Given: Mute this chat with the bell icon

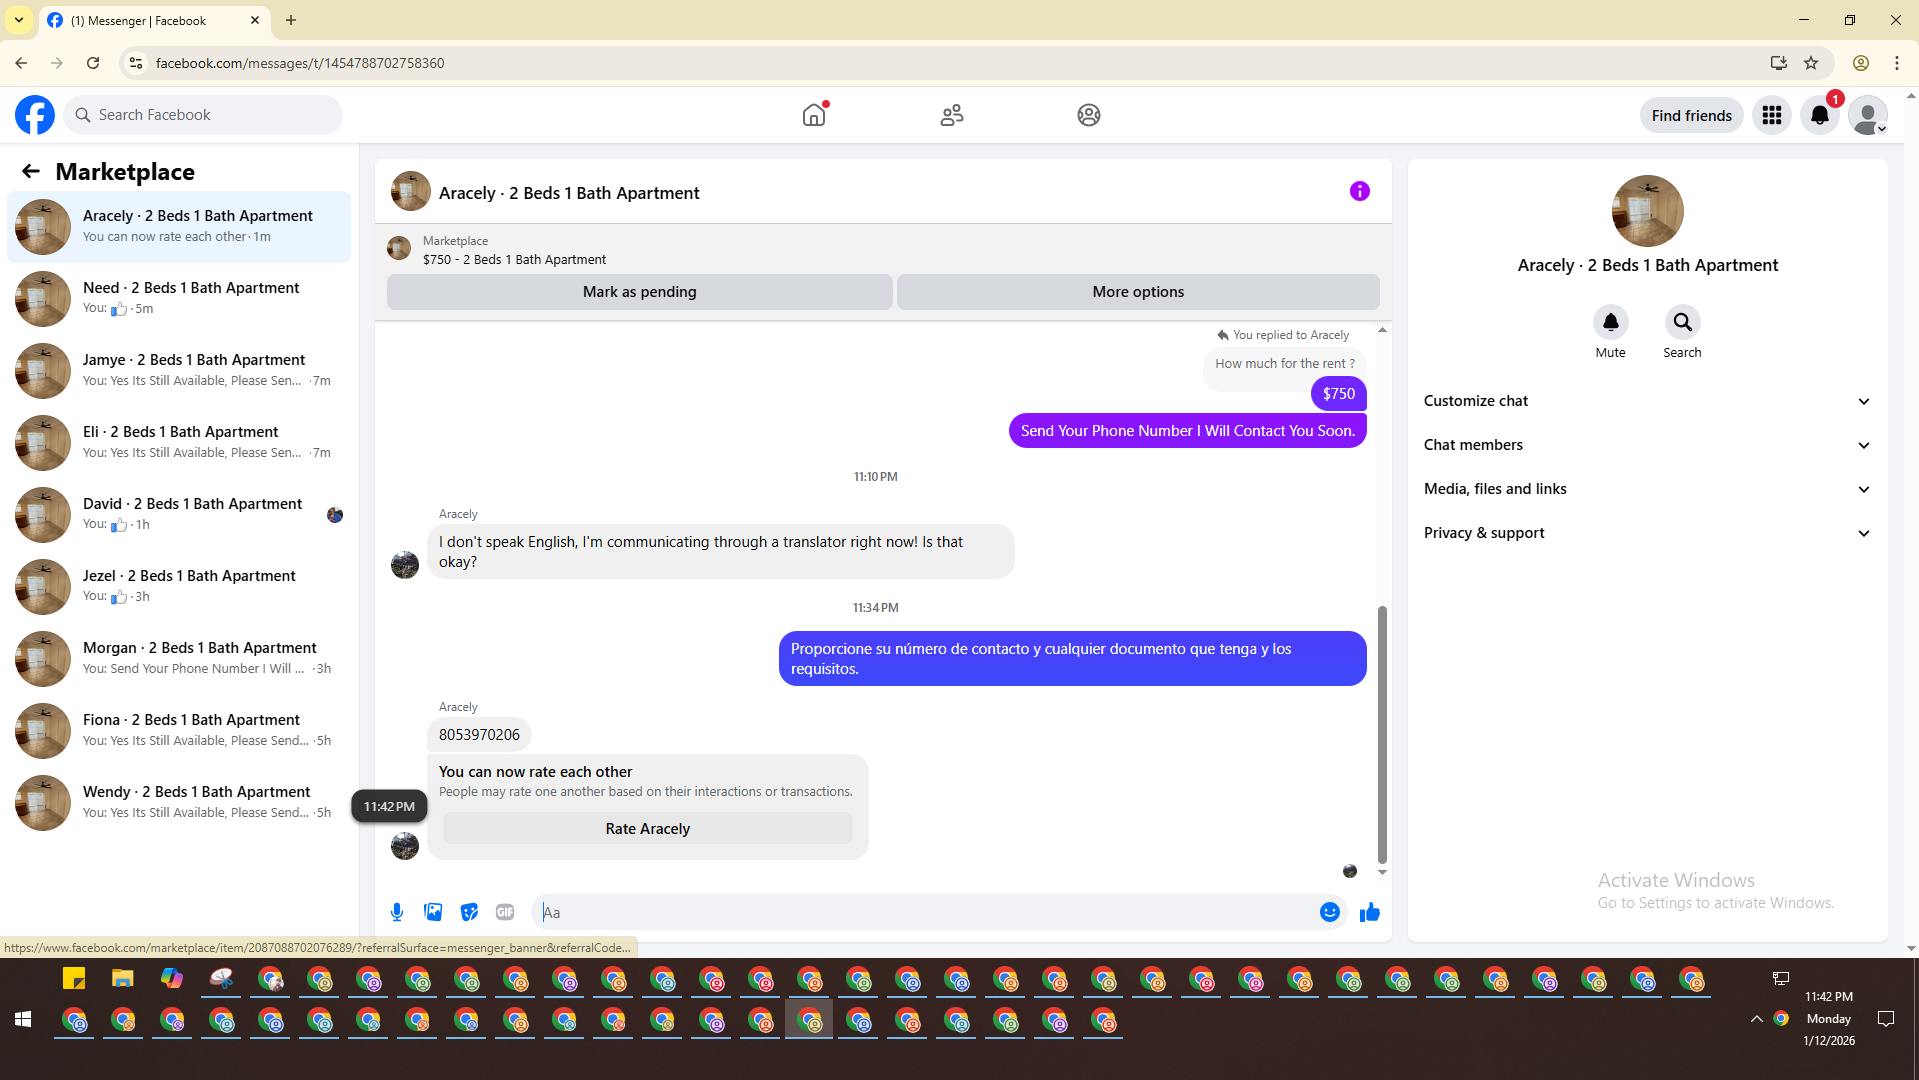Looking at the screenshot, I should 1610,322.
